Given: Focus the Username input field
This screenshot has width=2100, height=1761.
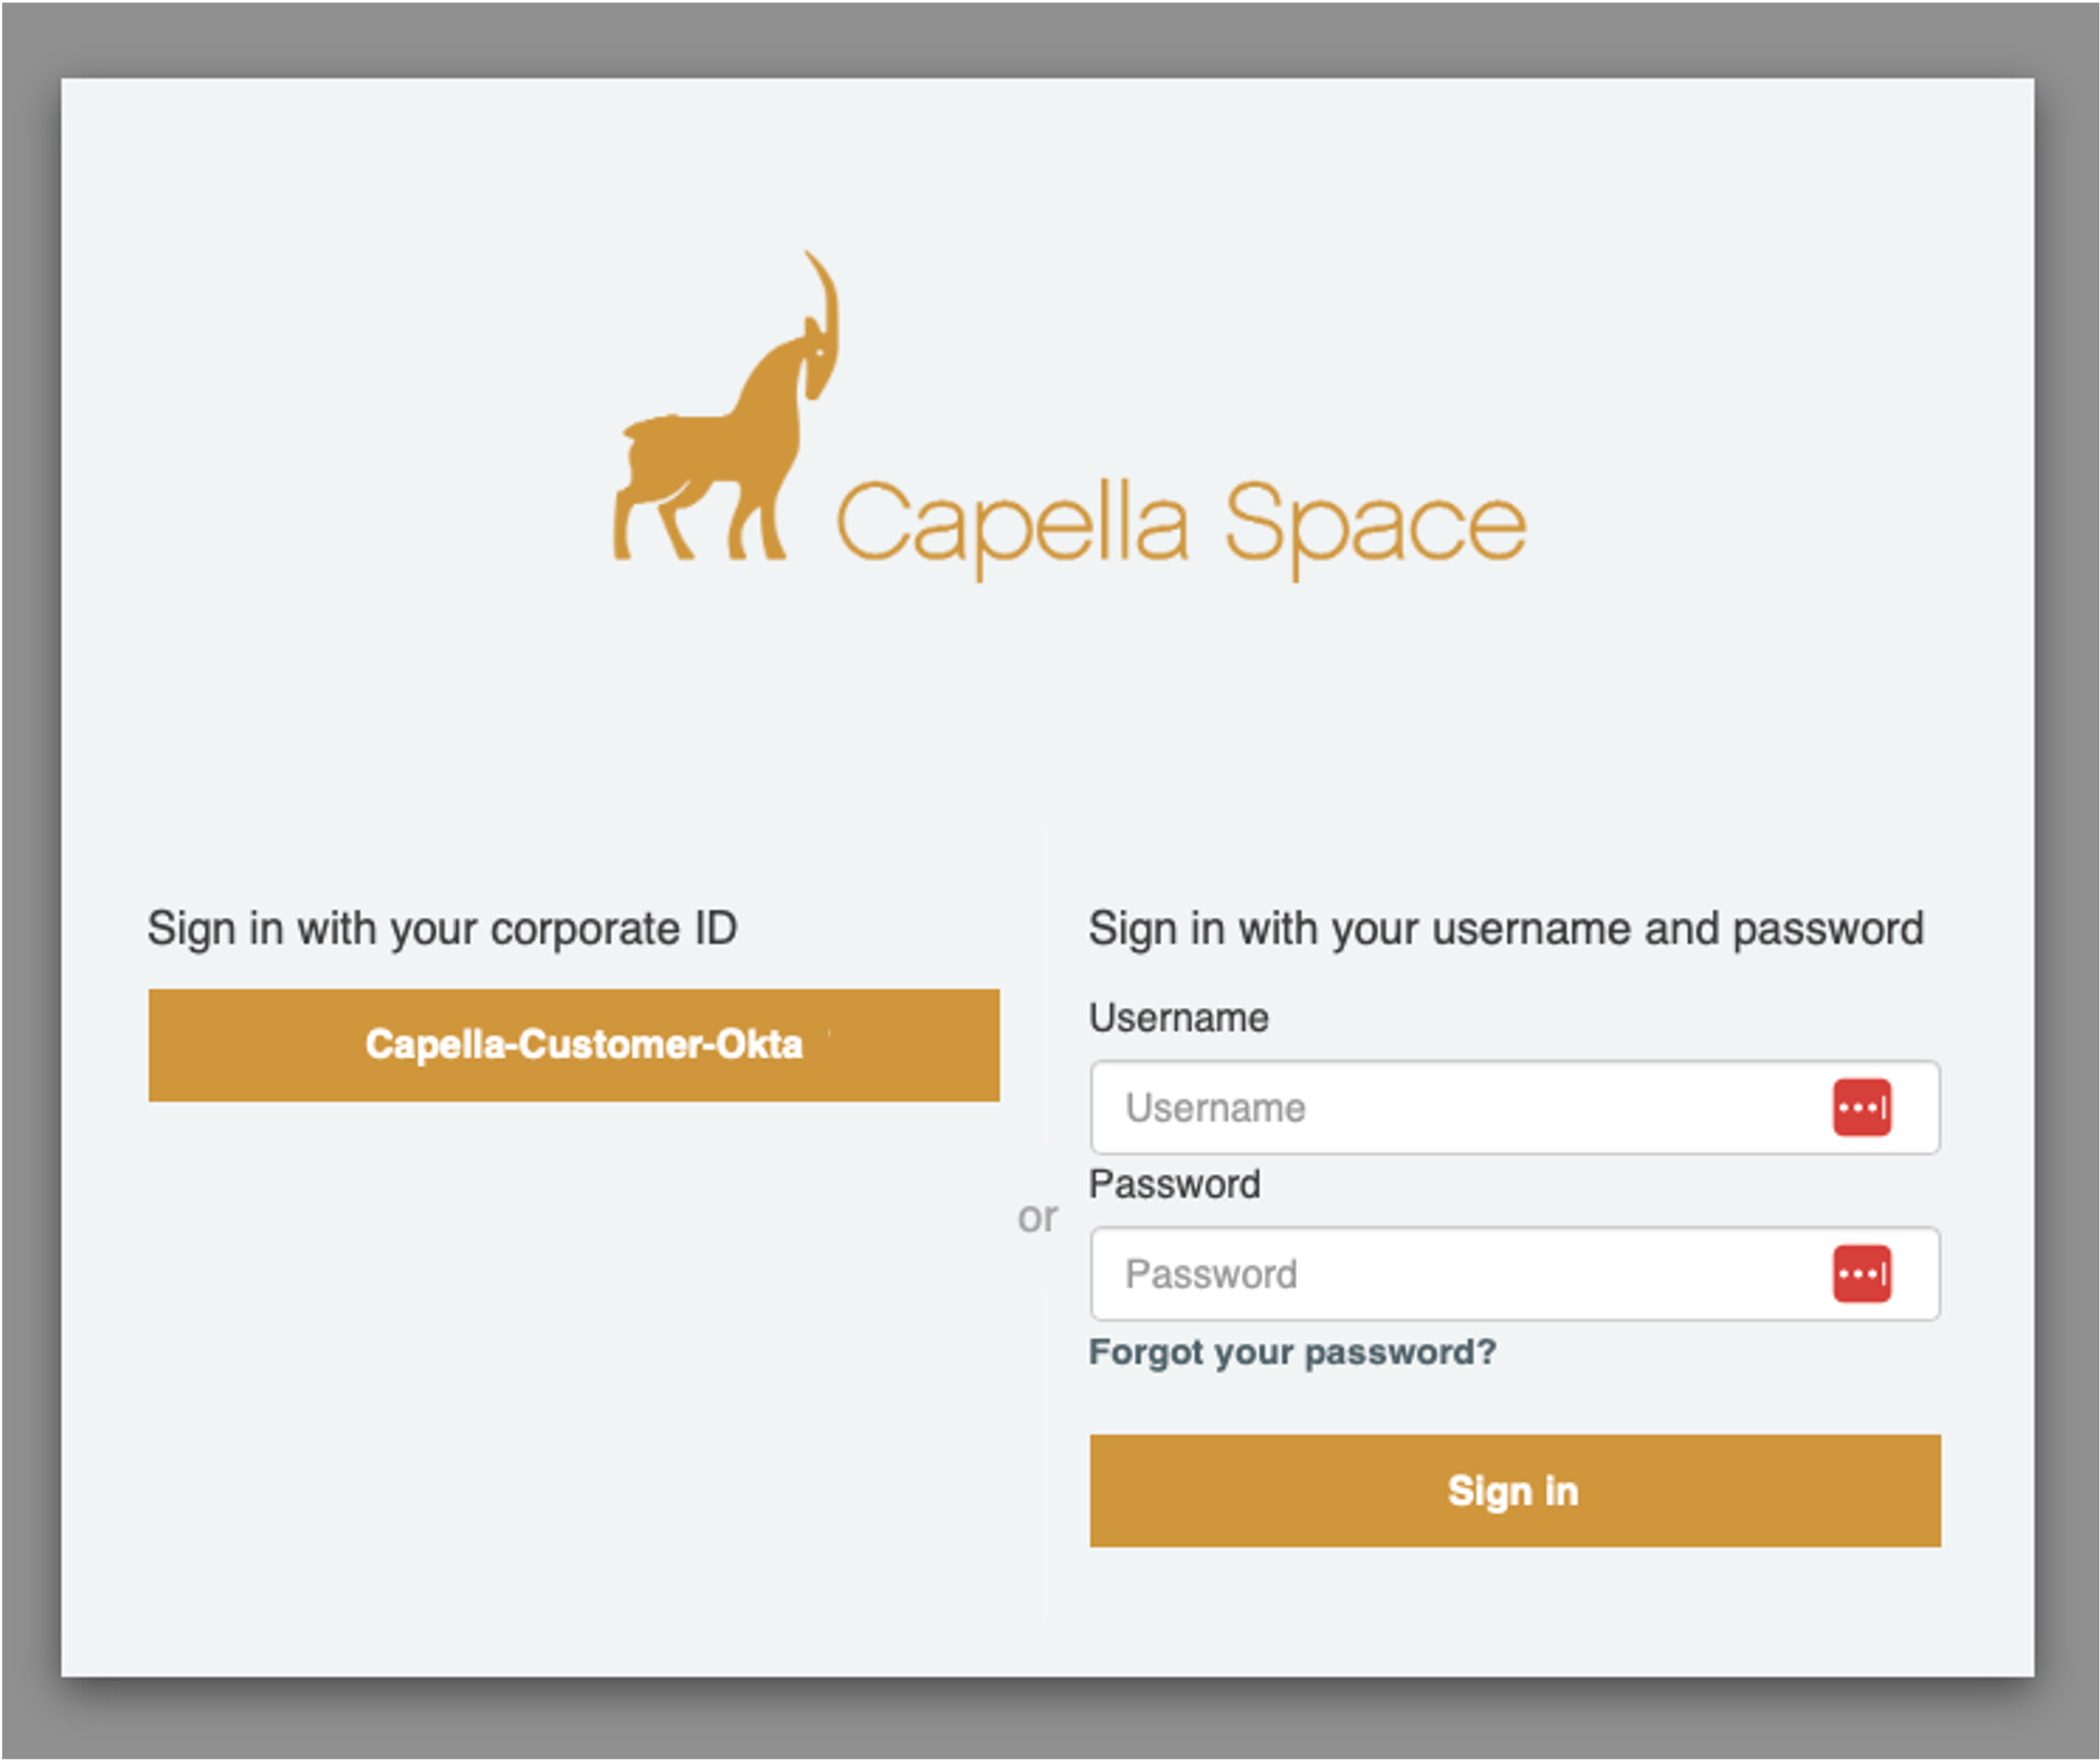Looking at the screenshot, I should pos(1515,1108).
